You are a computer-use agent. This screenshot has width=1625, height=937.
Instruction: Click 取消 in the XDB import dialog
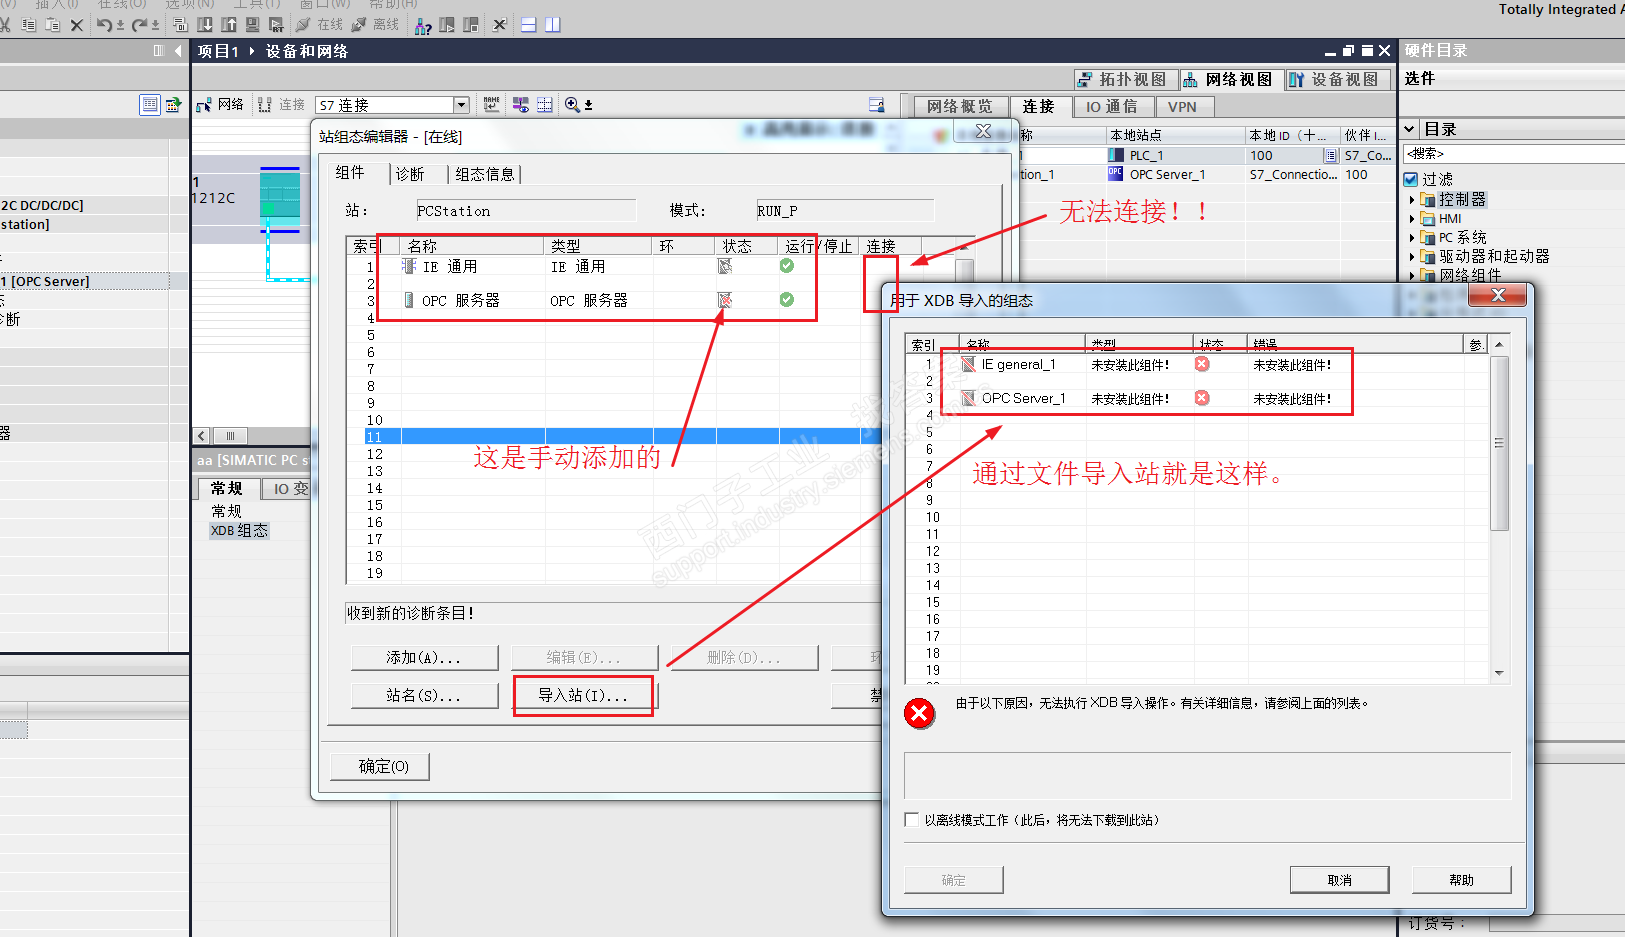click(x=1340, y=880)
